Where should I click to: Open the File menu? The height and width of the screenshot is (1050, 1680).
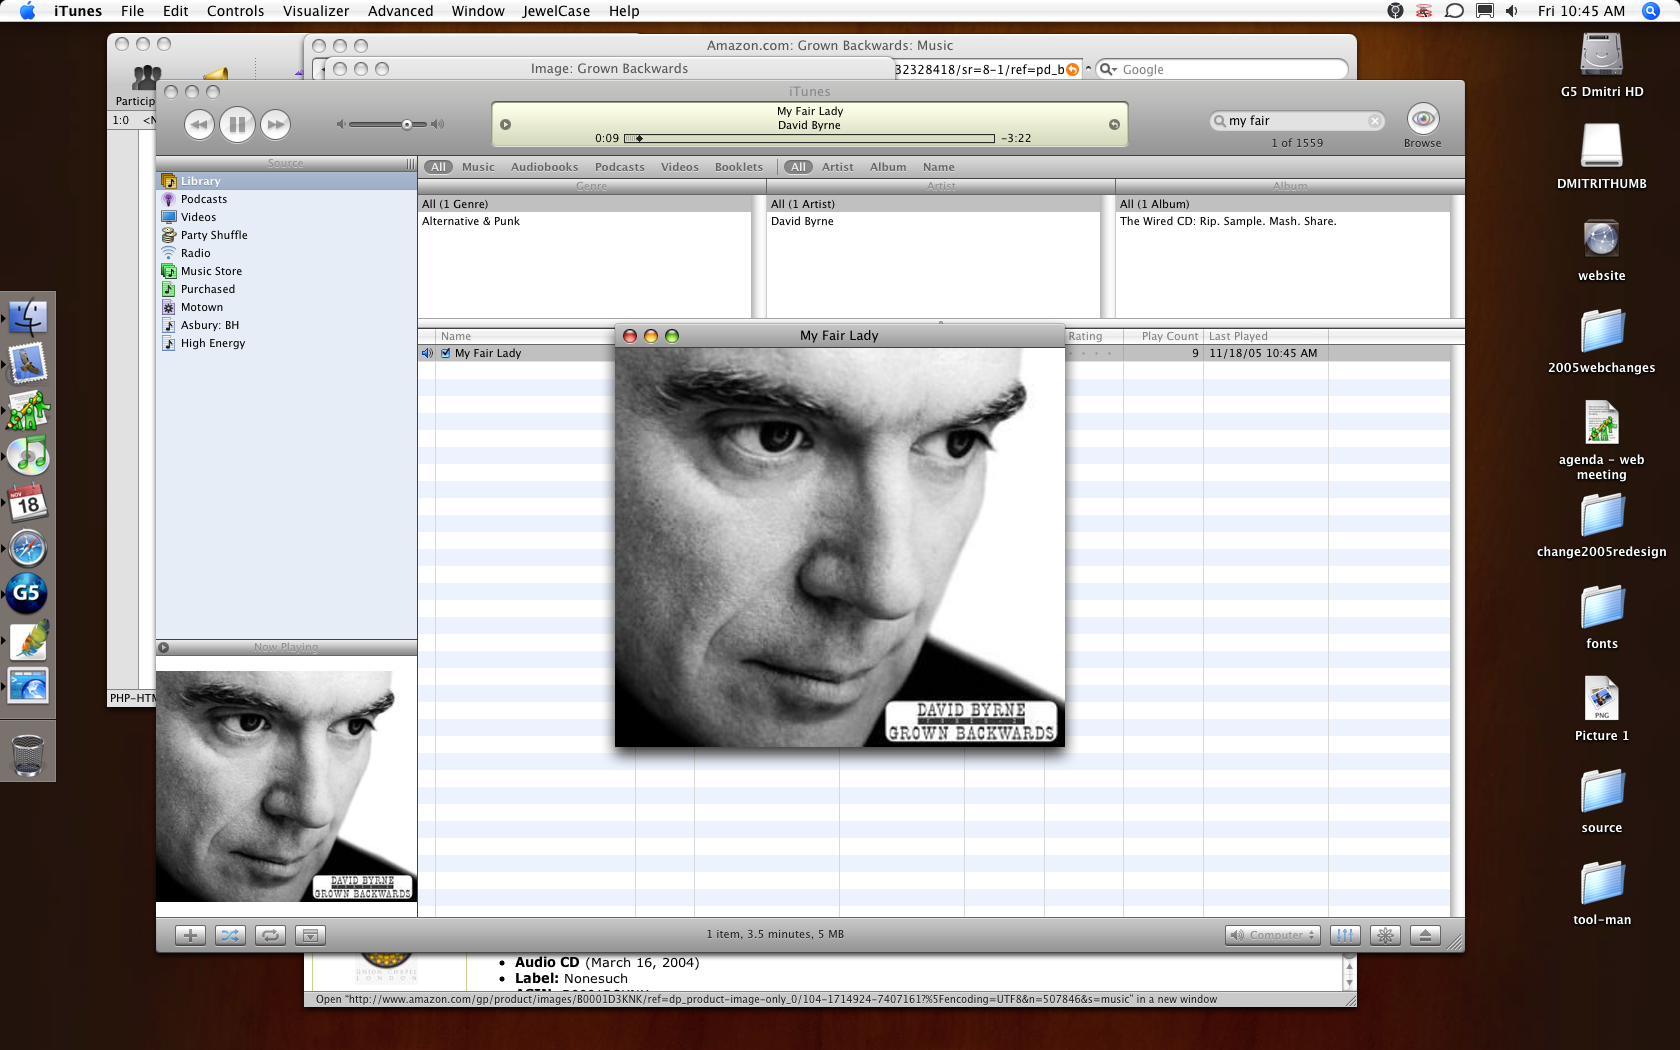point(132,11)
